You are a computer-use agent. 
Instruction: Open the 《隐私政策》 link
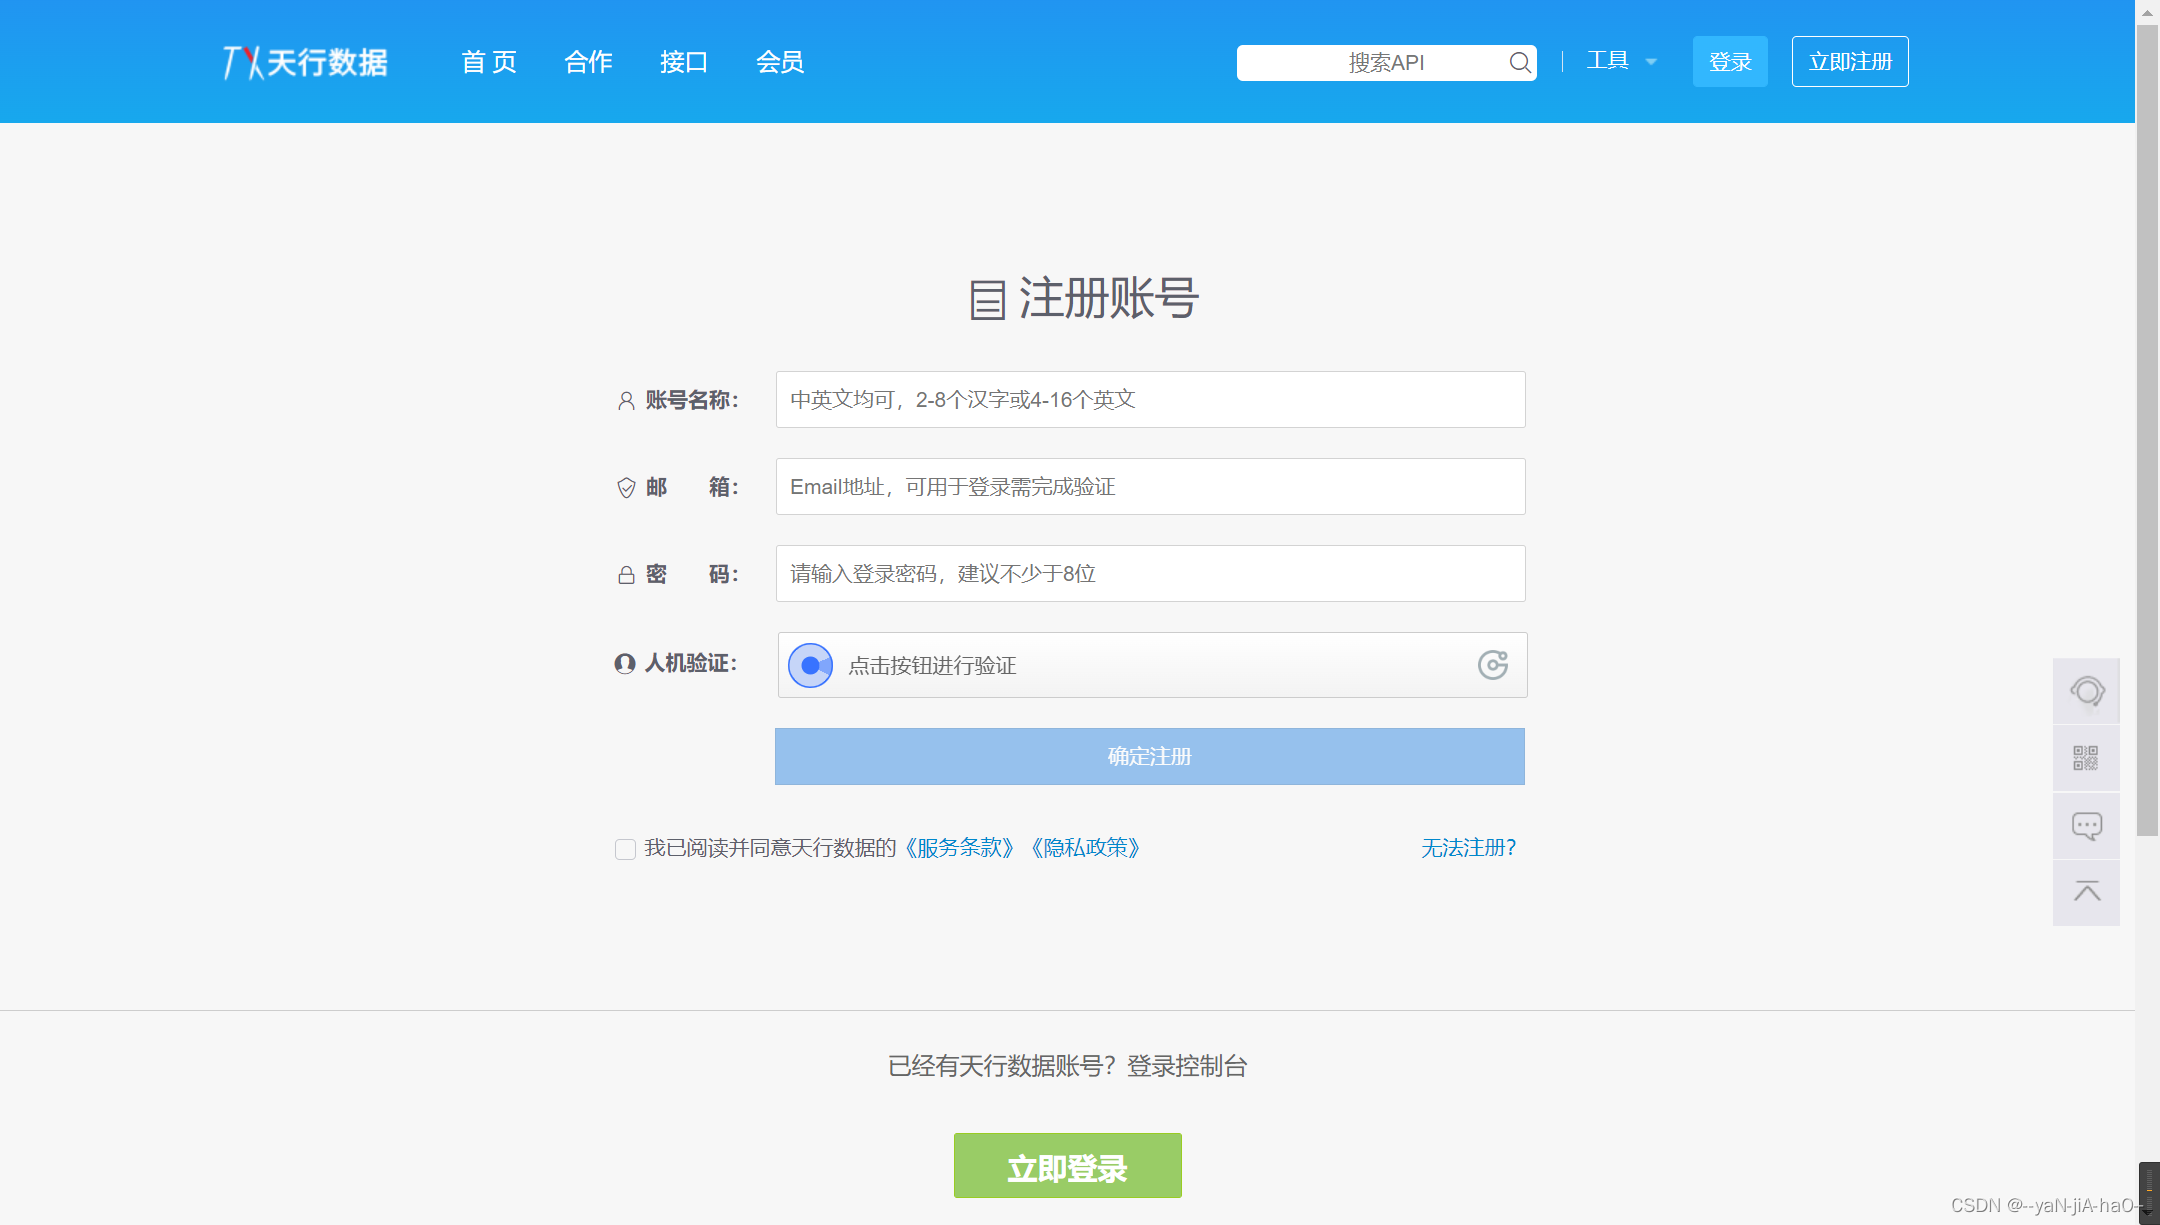pos(1087,848)
